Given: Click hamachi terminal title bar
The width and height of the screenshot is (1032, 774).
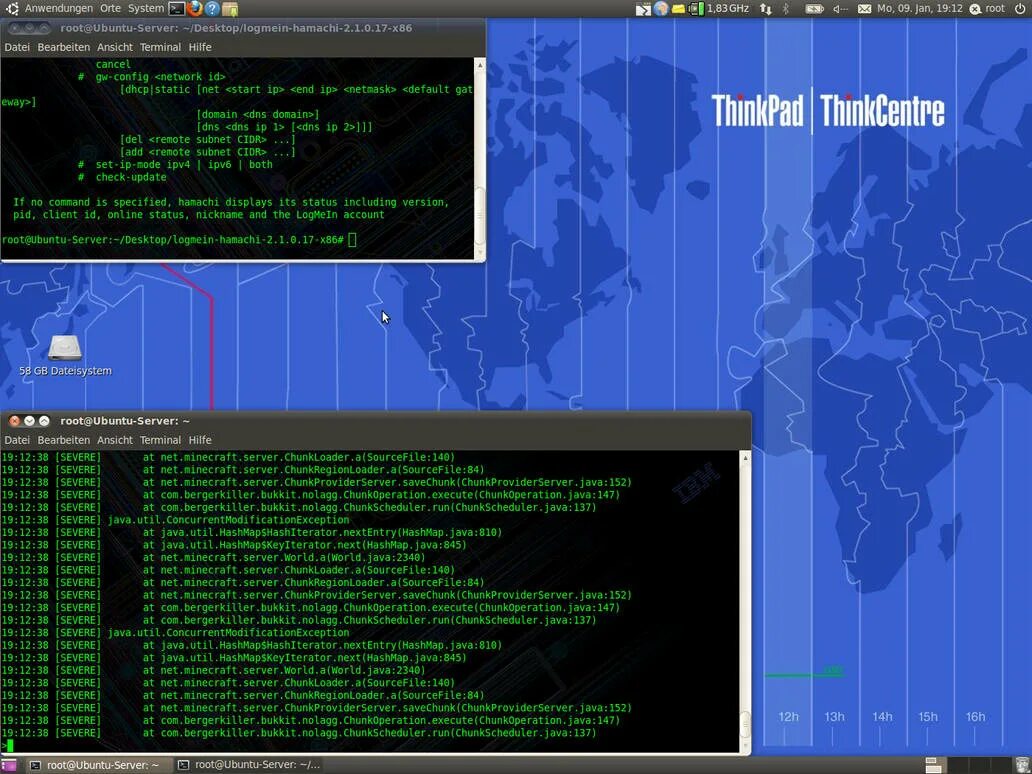Looking at the screenshot, I should click(243, 28).
